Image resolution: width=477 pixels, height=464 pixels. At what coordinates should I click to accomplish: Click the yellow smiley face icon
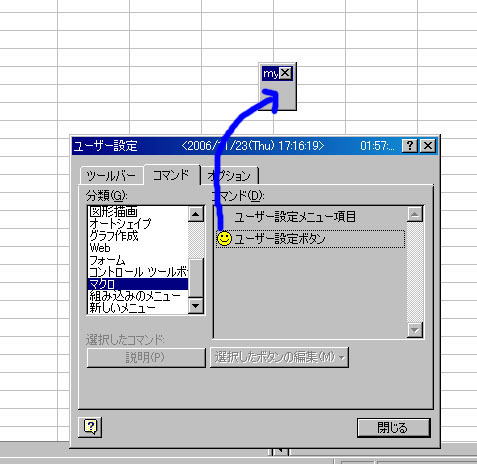(x=224, y=239)
